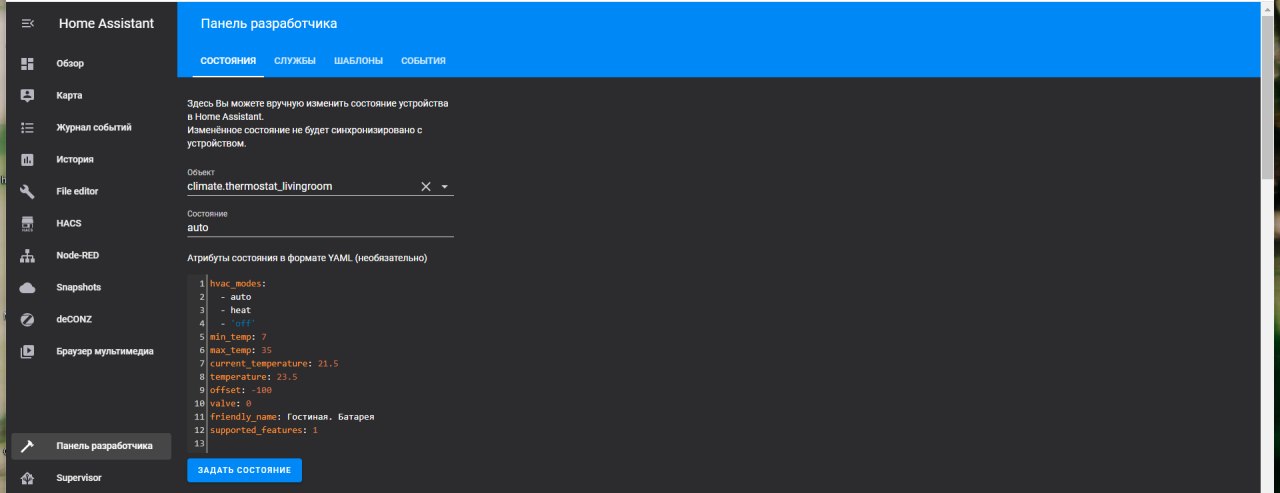Viewport: 1280px width, 493px height.
Task: Click the Браузер мультимедиа play icon
Action: coord(28,351)
